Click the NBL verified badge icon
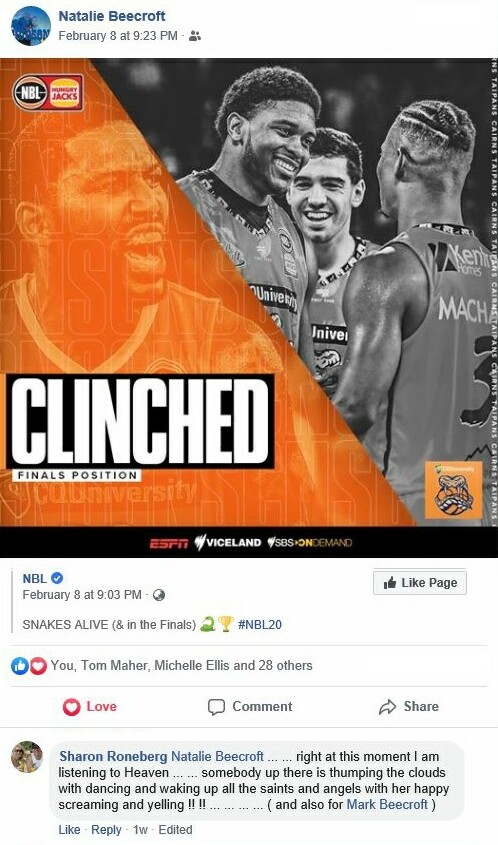Viewport: 498px width, 845px height. (x=57, y=578)
